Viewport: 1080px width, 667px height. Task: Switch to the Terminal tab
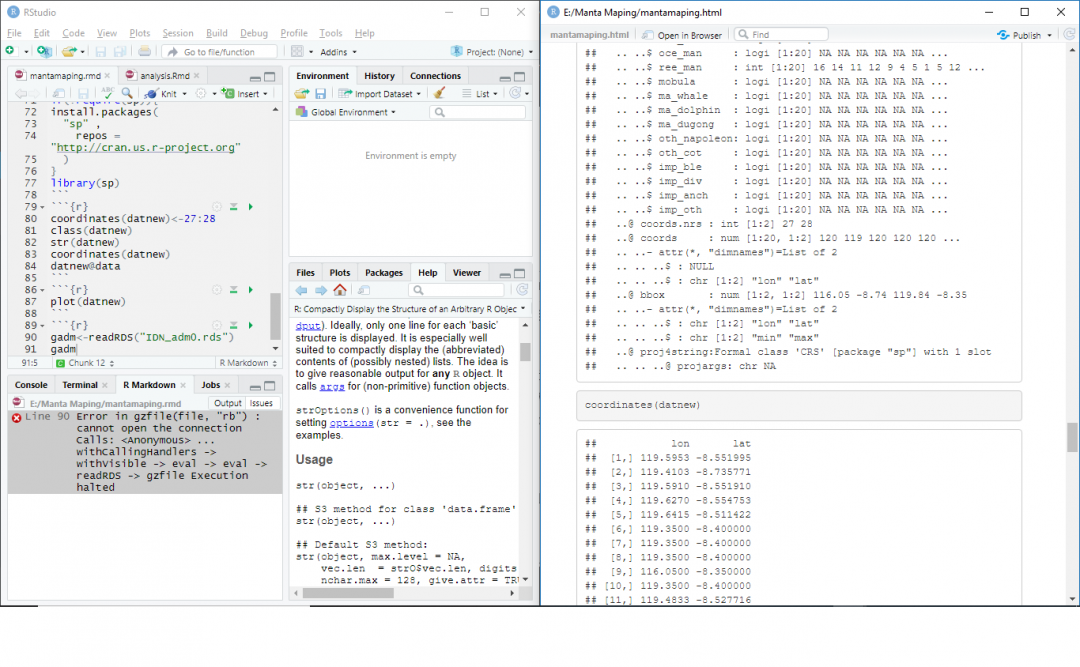point(80,385)
